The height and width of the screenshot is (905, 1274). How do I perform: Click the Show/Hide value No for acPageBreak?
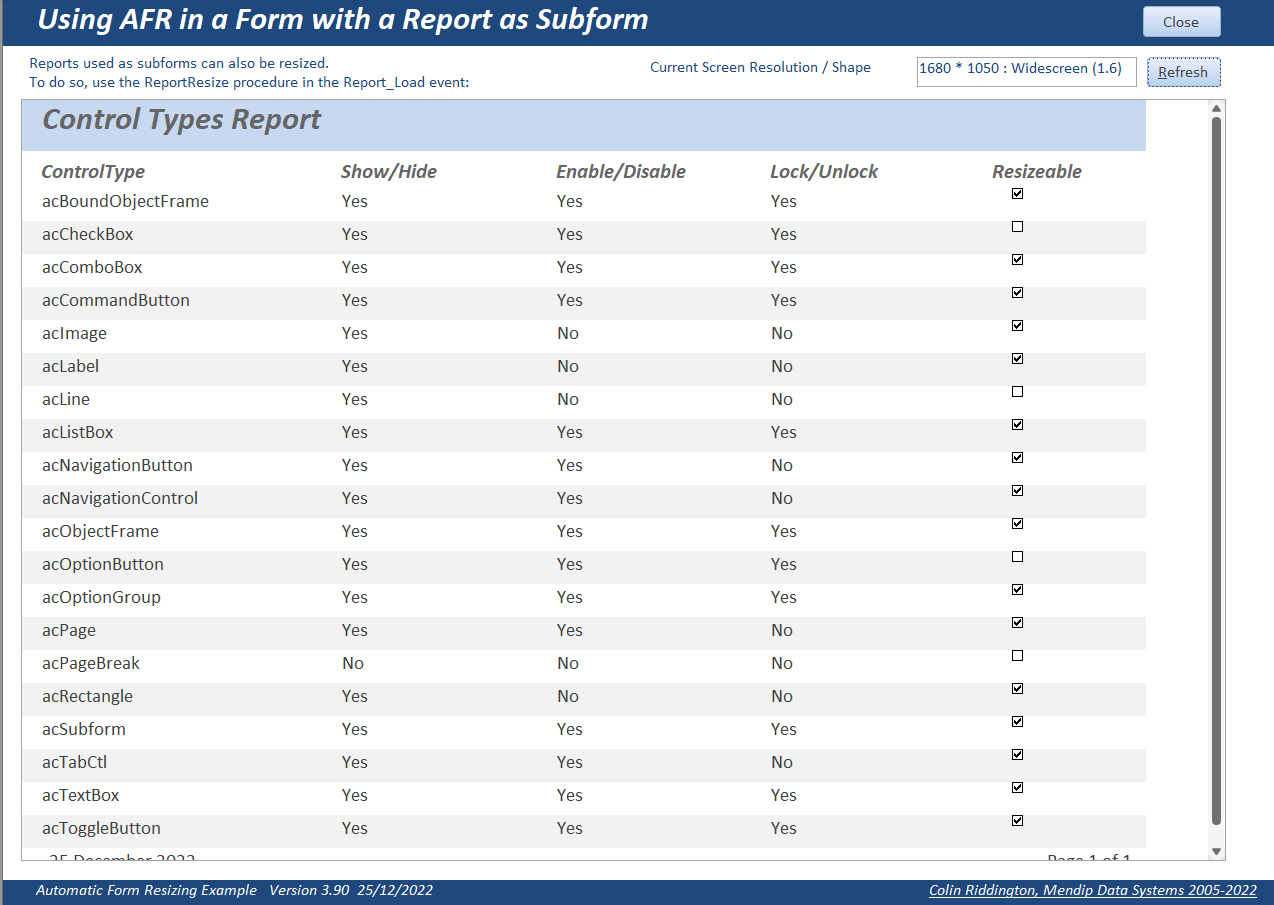353,663
